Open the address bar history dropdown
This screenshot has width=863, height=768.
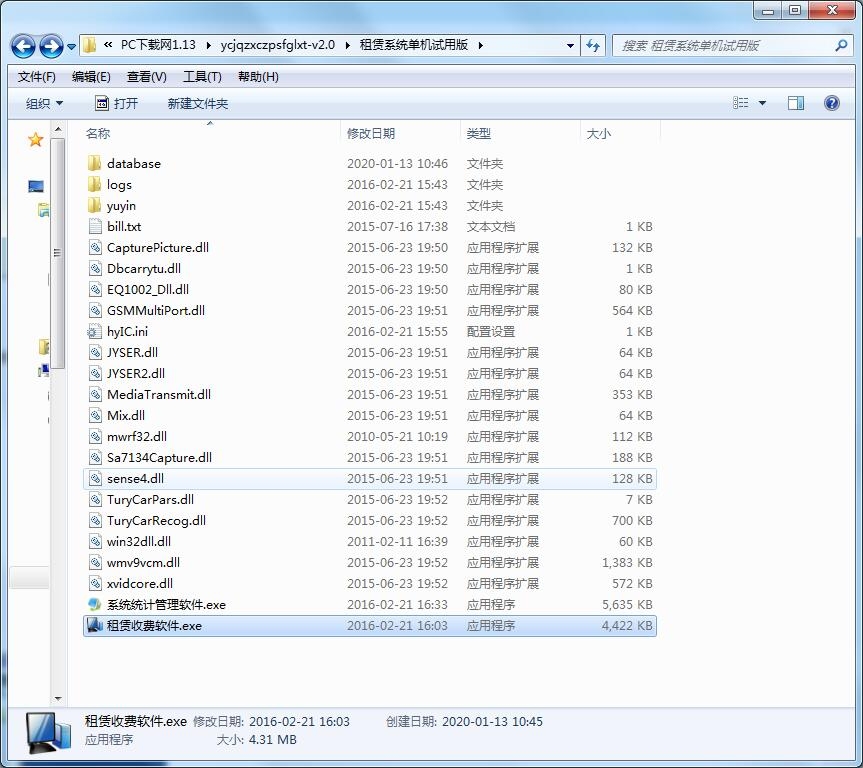pos(570,46)
